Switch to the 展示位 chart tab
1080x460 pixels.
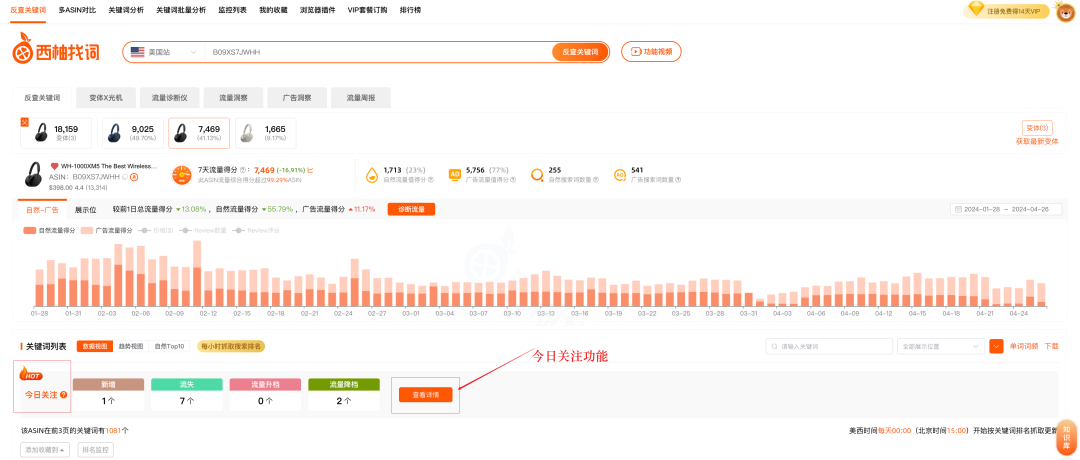coord(85,209)
